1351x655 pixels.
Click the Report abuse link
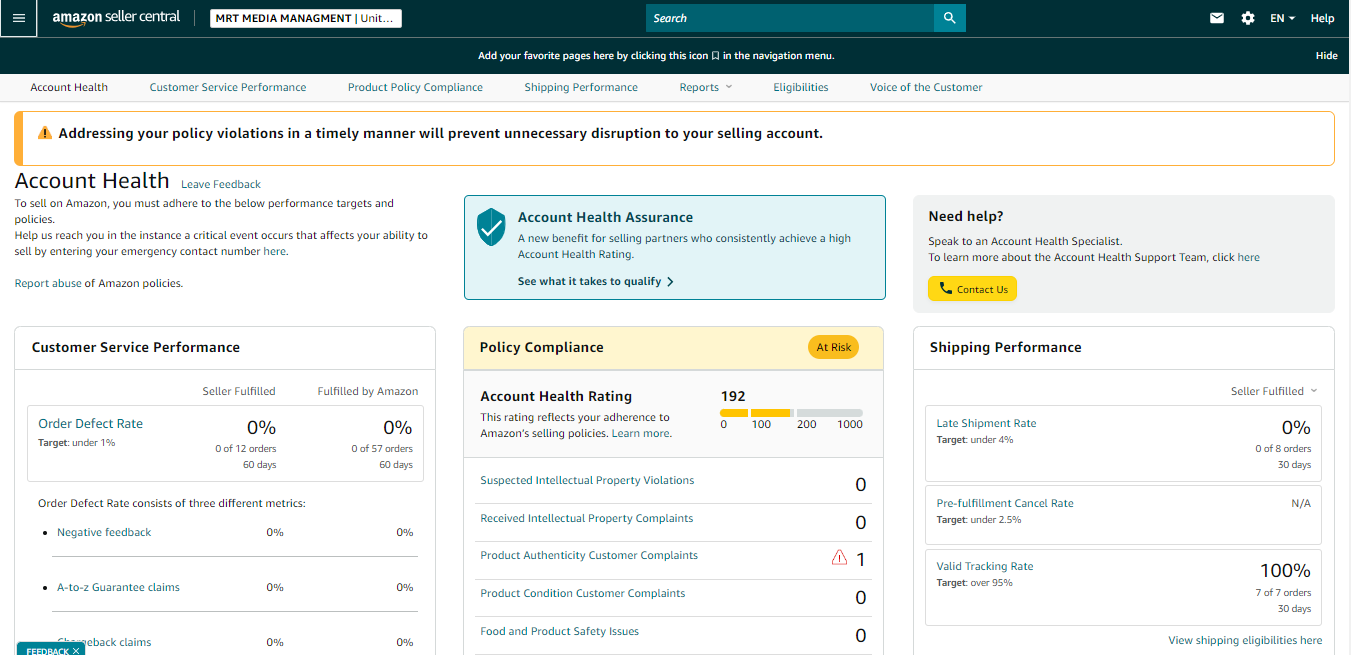48,283
